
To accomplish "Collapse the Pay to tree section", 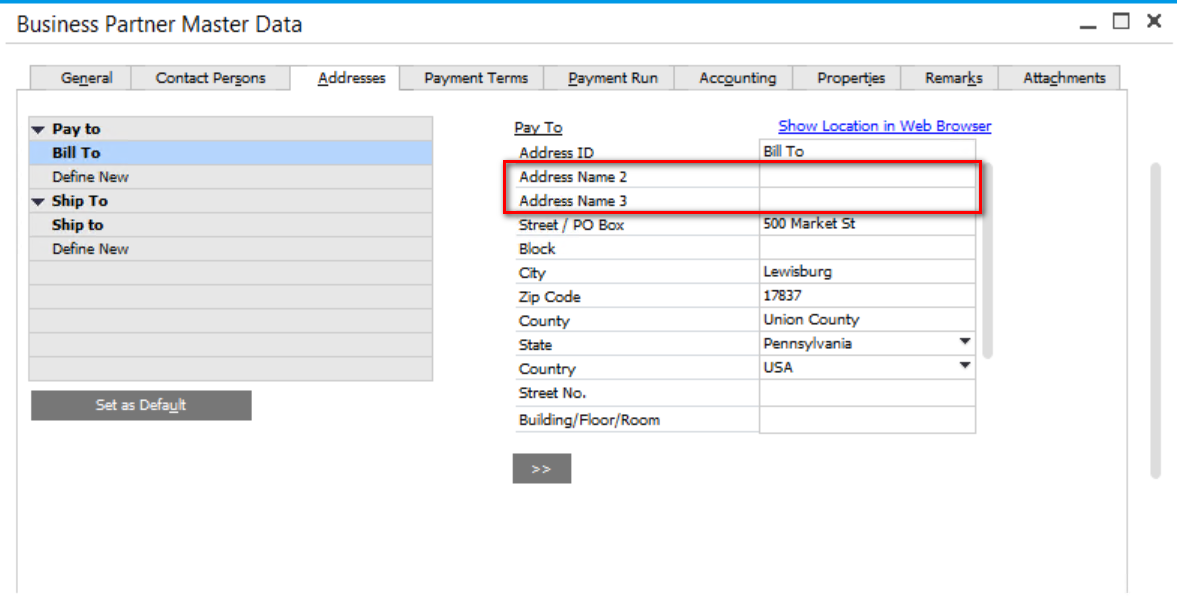I will [39, 130].
